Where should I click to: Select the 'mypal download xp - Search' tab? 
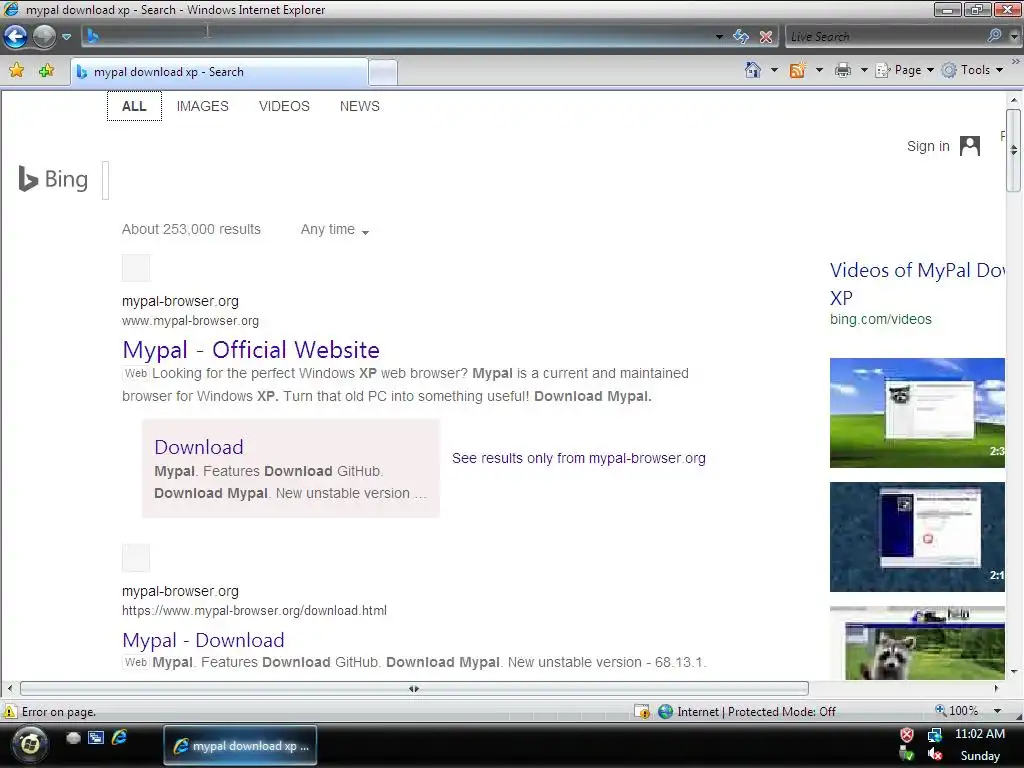pyautogui.click(x=219, y=72)
